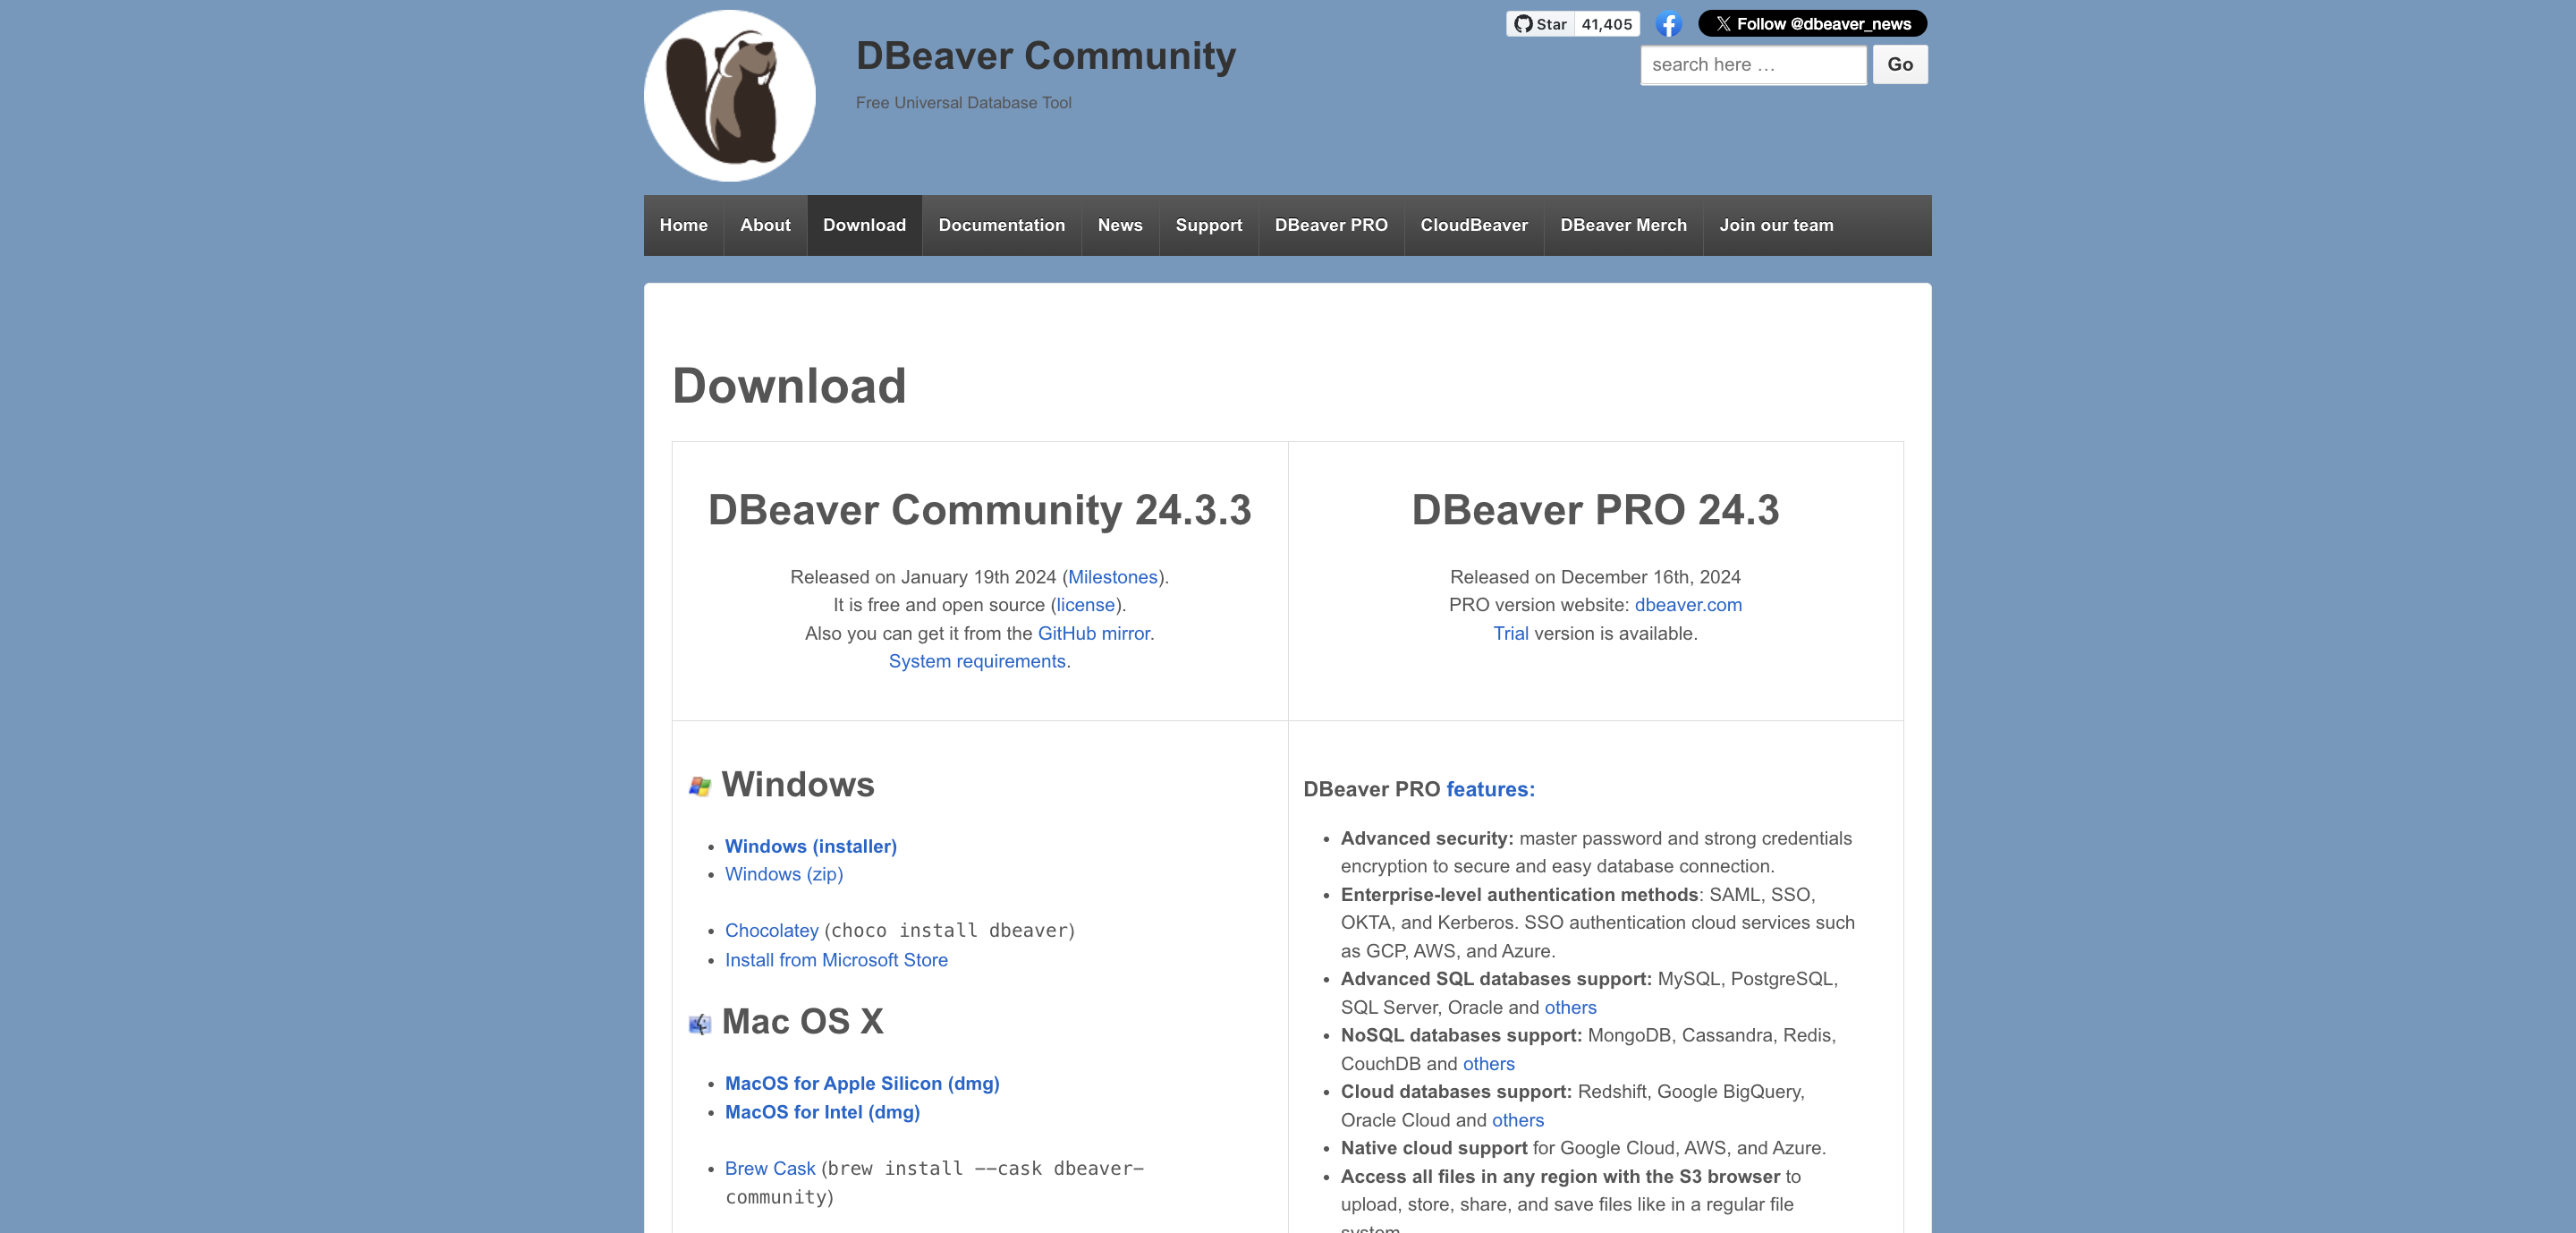
Task: Click the Windows logo icon
Action: (700, 787)
